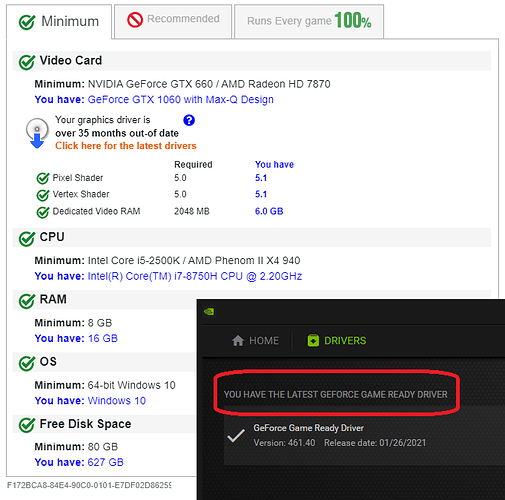Click here for the latest drivers link
The image size is (505, 500).
point(126,146)
